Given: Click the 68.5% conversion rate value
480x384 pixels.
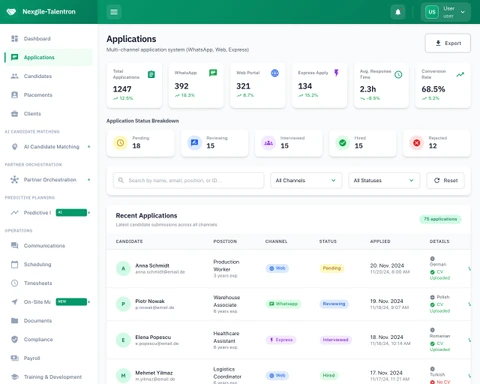Looking at the screenshot, I should pyautogui.click(x=433, y=89).
